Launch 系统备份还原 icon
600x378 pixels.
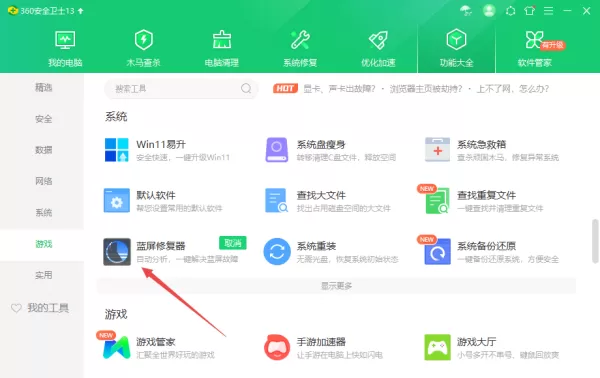click(x=437, y=252)
